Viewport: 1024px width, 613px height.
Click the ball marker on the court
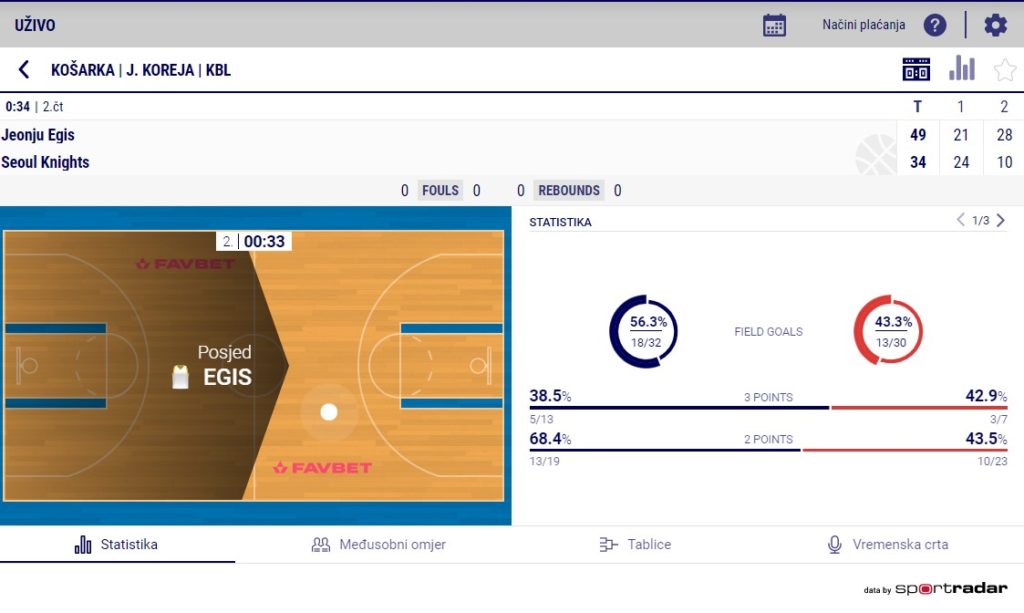click(329, 412)
